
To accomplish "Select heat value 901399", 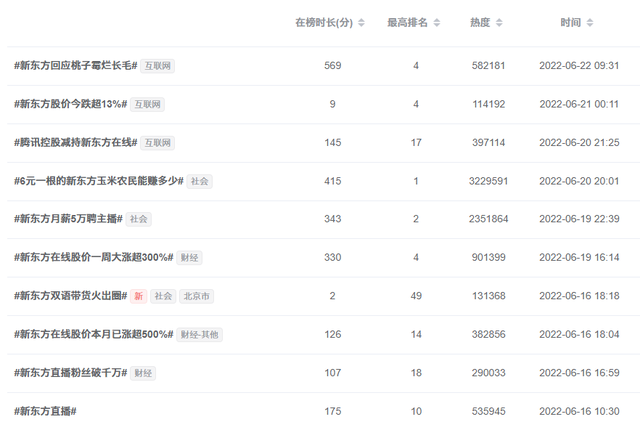I will [x=489, y=257].
